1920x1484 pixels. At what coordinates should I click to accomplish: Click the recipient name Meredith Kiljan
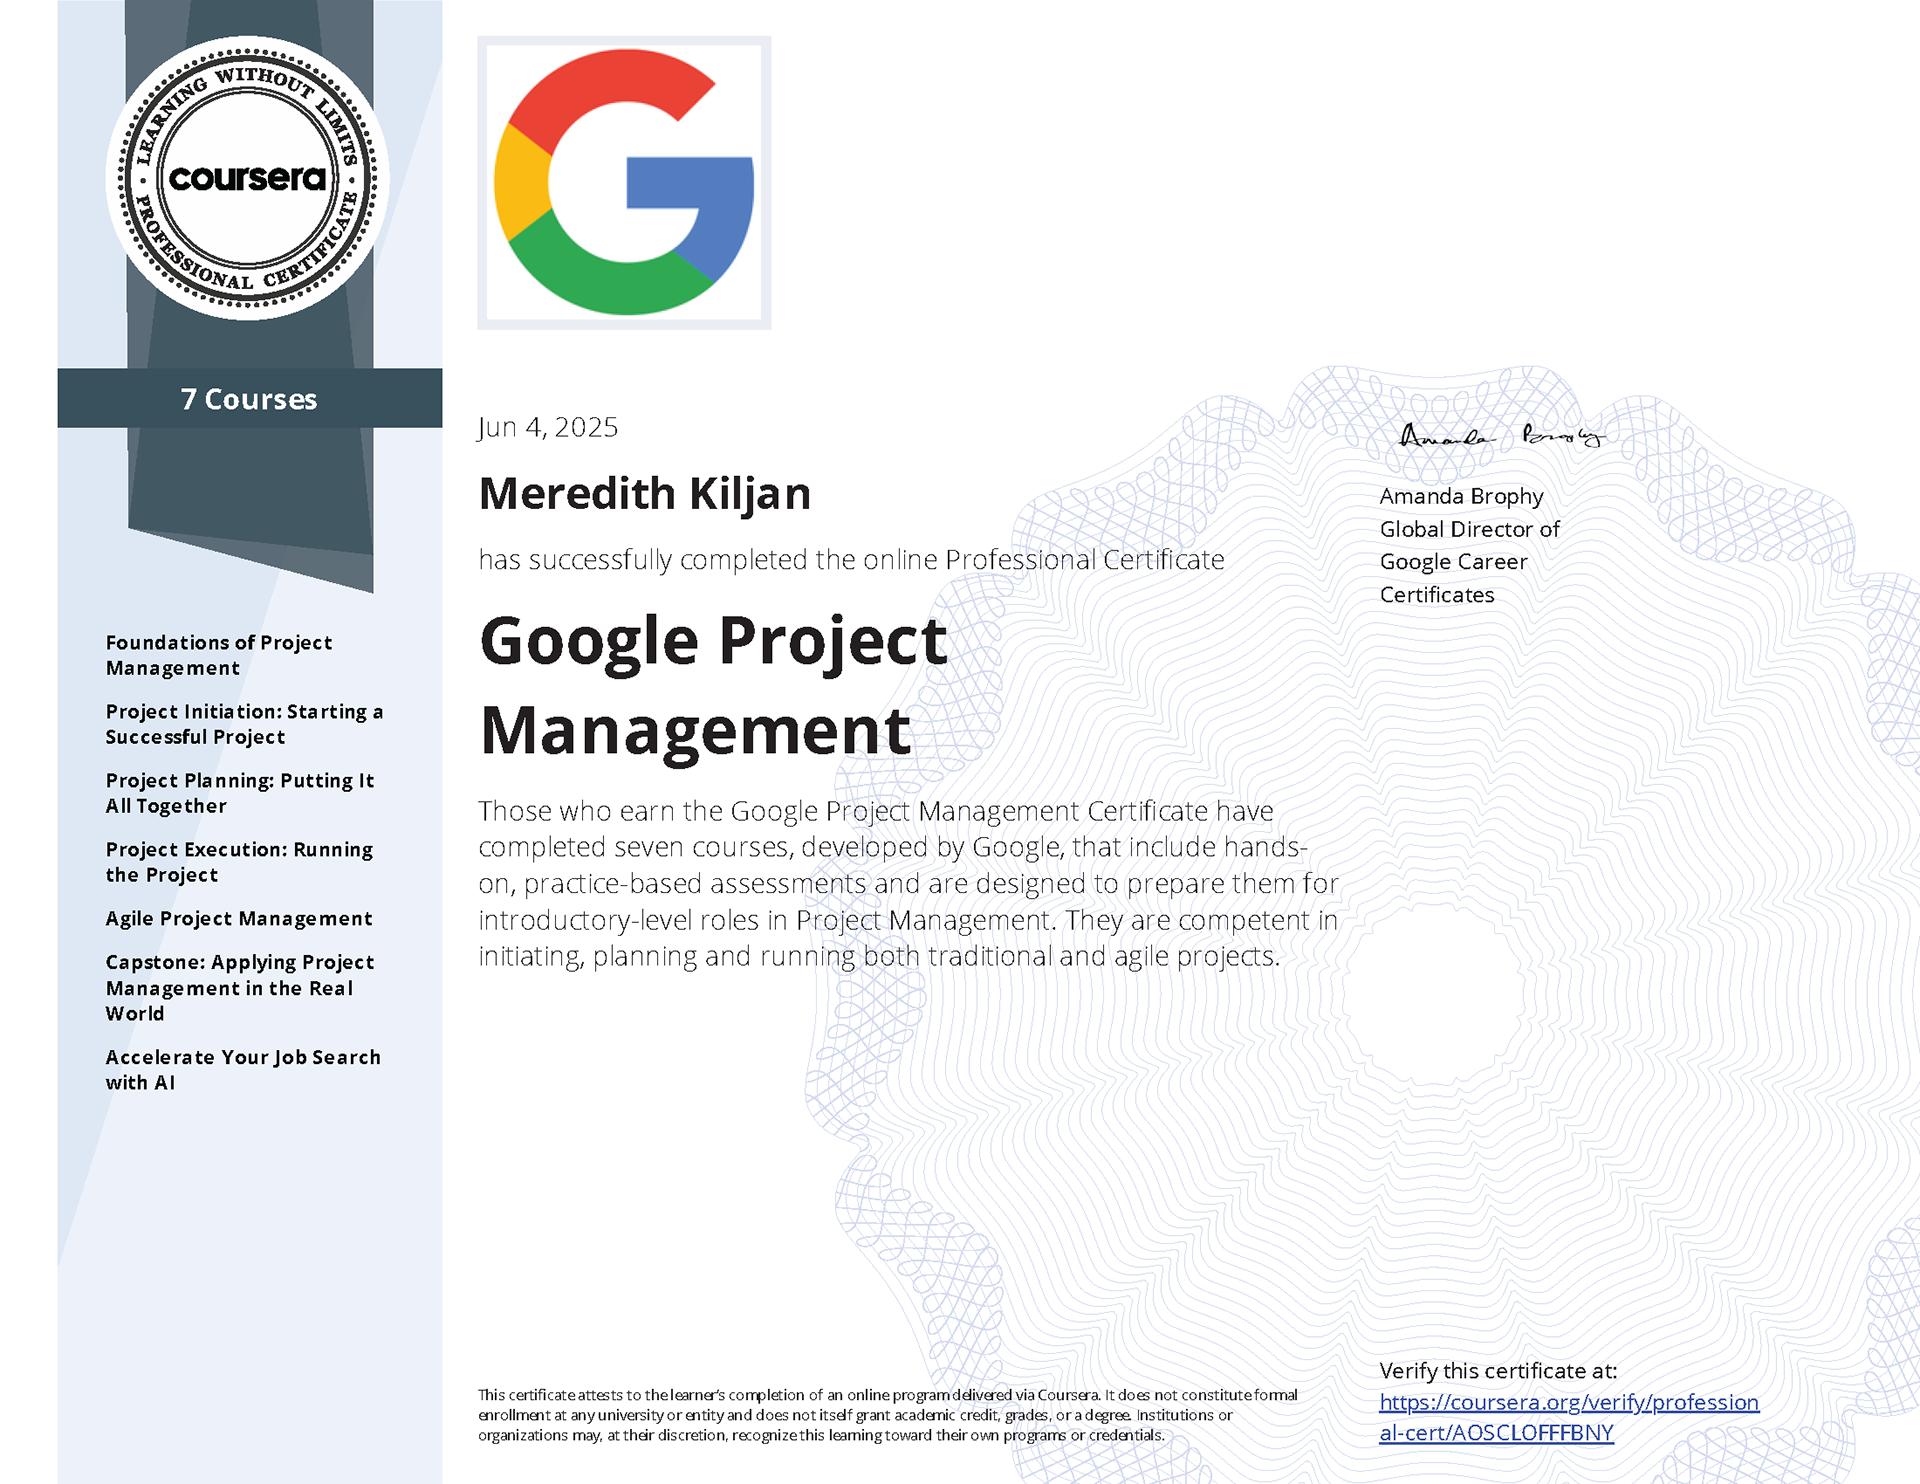point(644,494)
